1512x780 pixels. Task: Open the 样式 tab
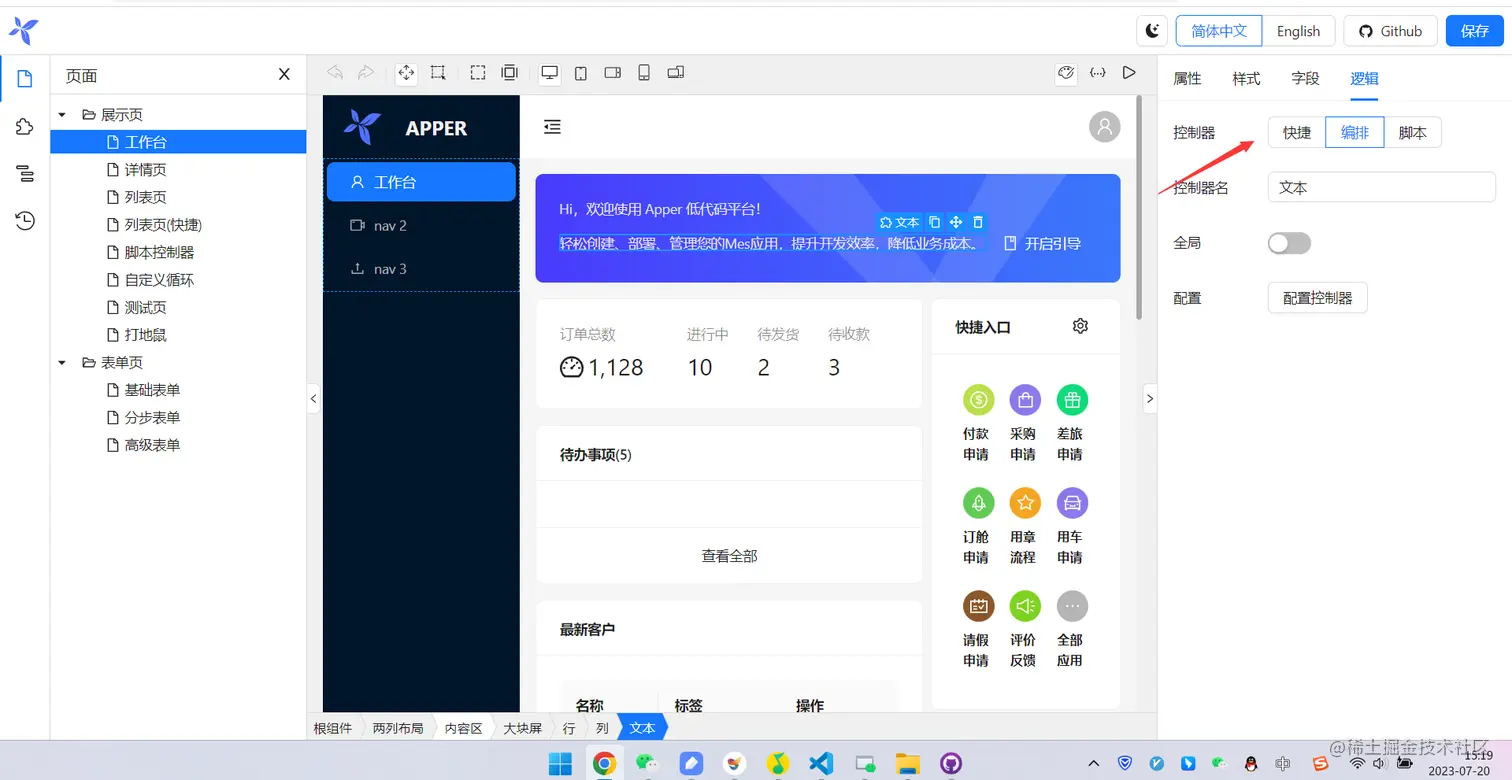pyautogui.click(x=1246, y=78)
